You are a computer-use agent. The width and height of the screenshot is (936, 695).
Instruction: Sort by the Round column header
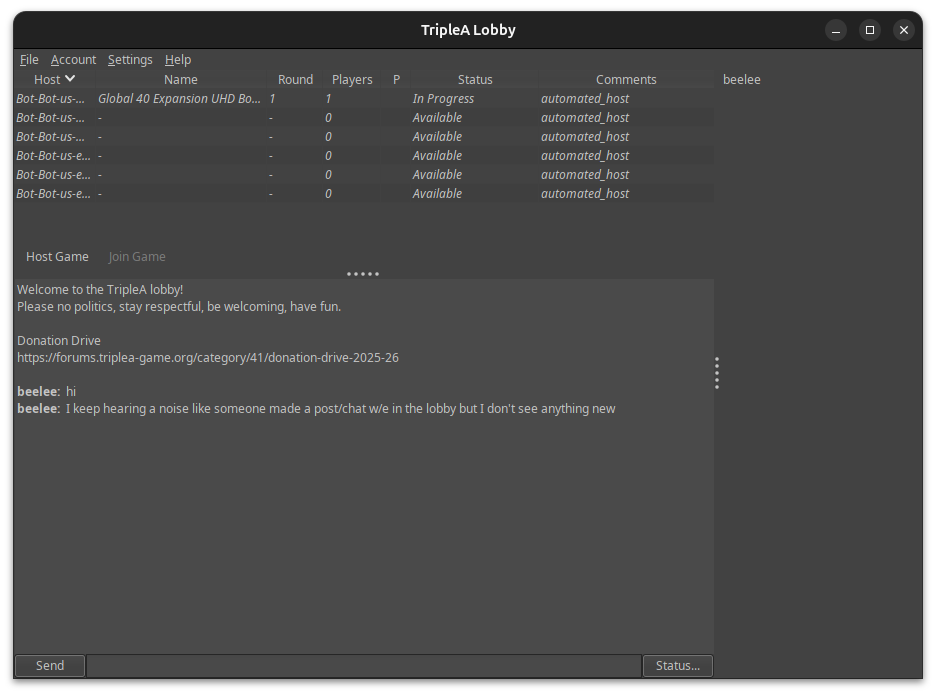click(295, 79)
